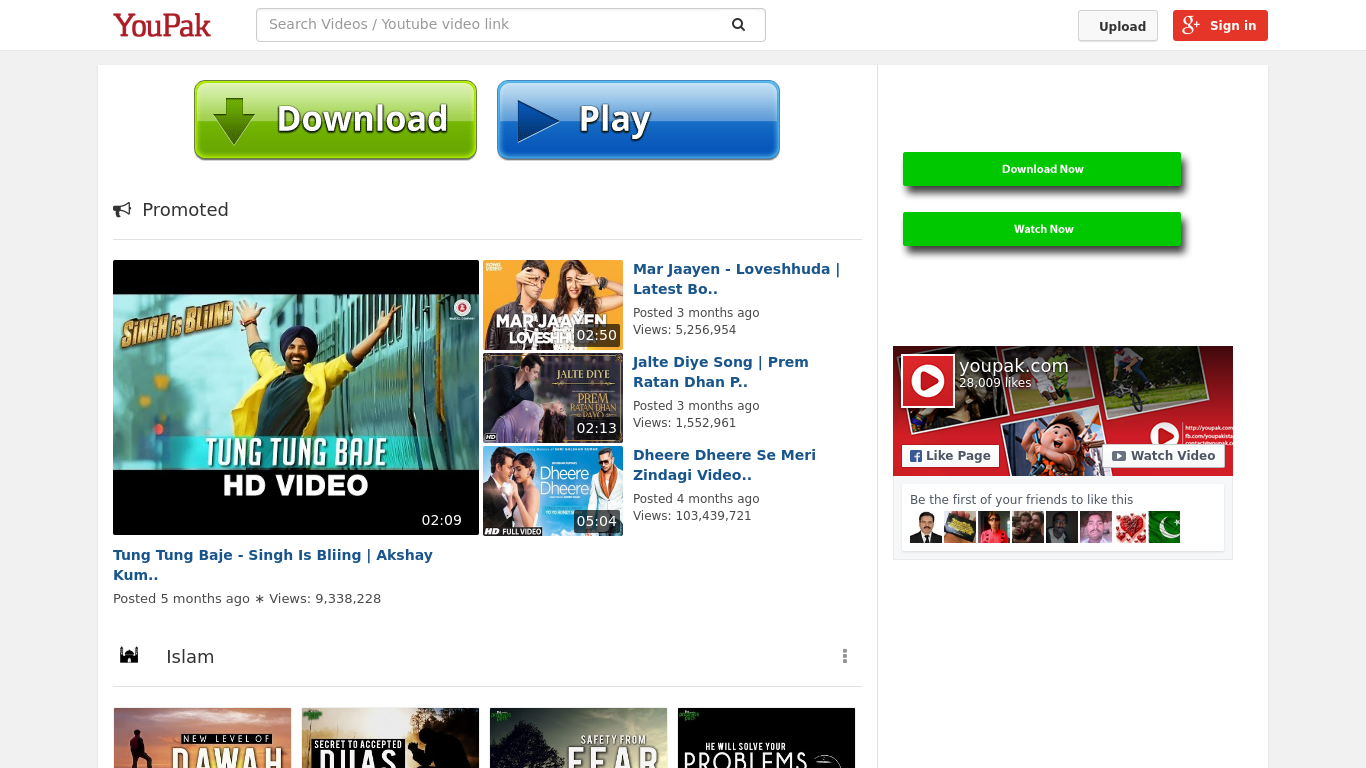The width and height of the screenshot is (1366, 768).
Task: Open He Will Solve Your Problems thumbnail
Action: point(767,738)
